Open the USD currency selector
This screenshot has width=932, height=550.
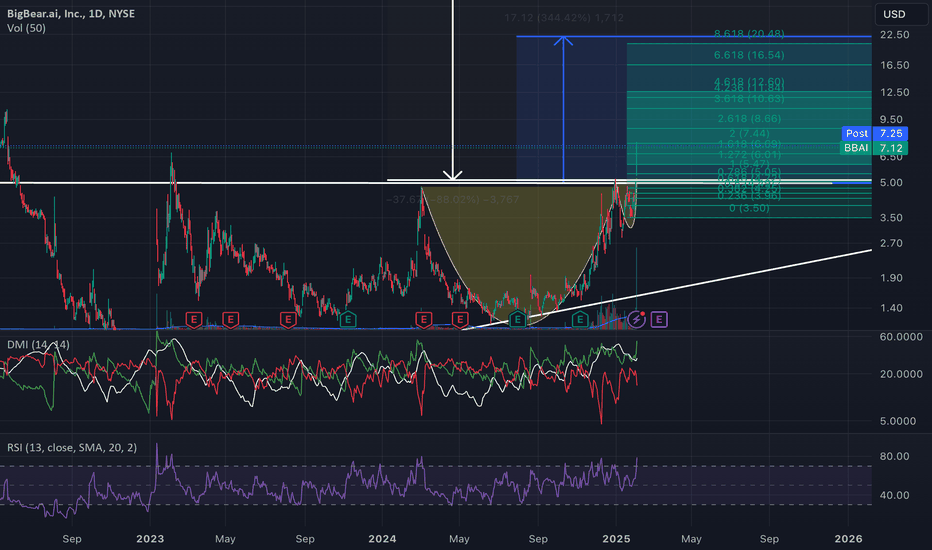tap(901, 14)
